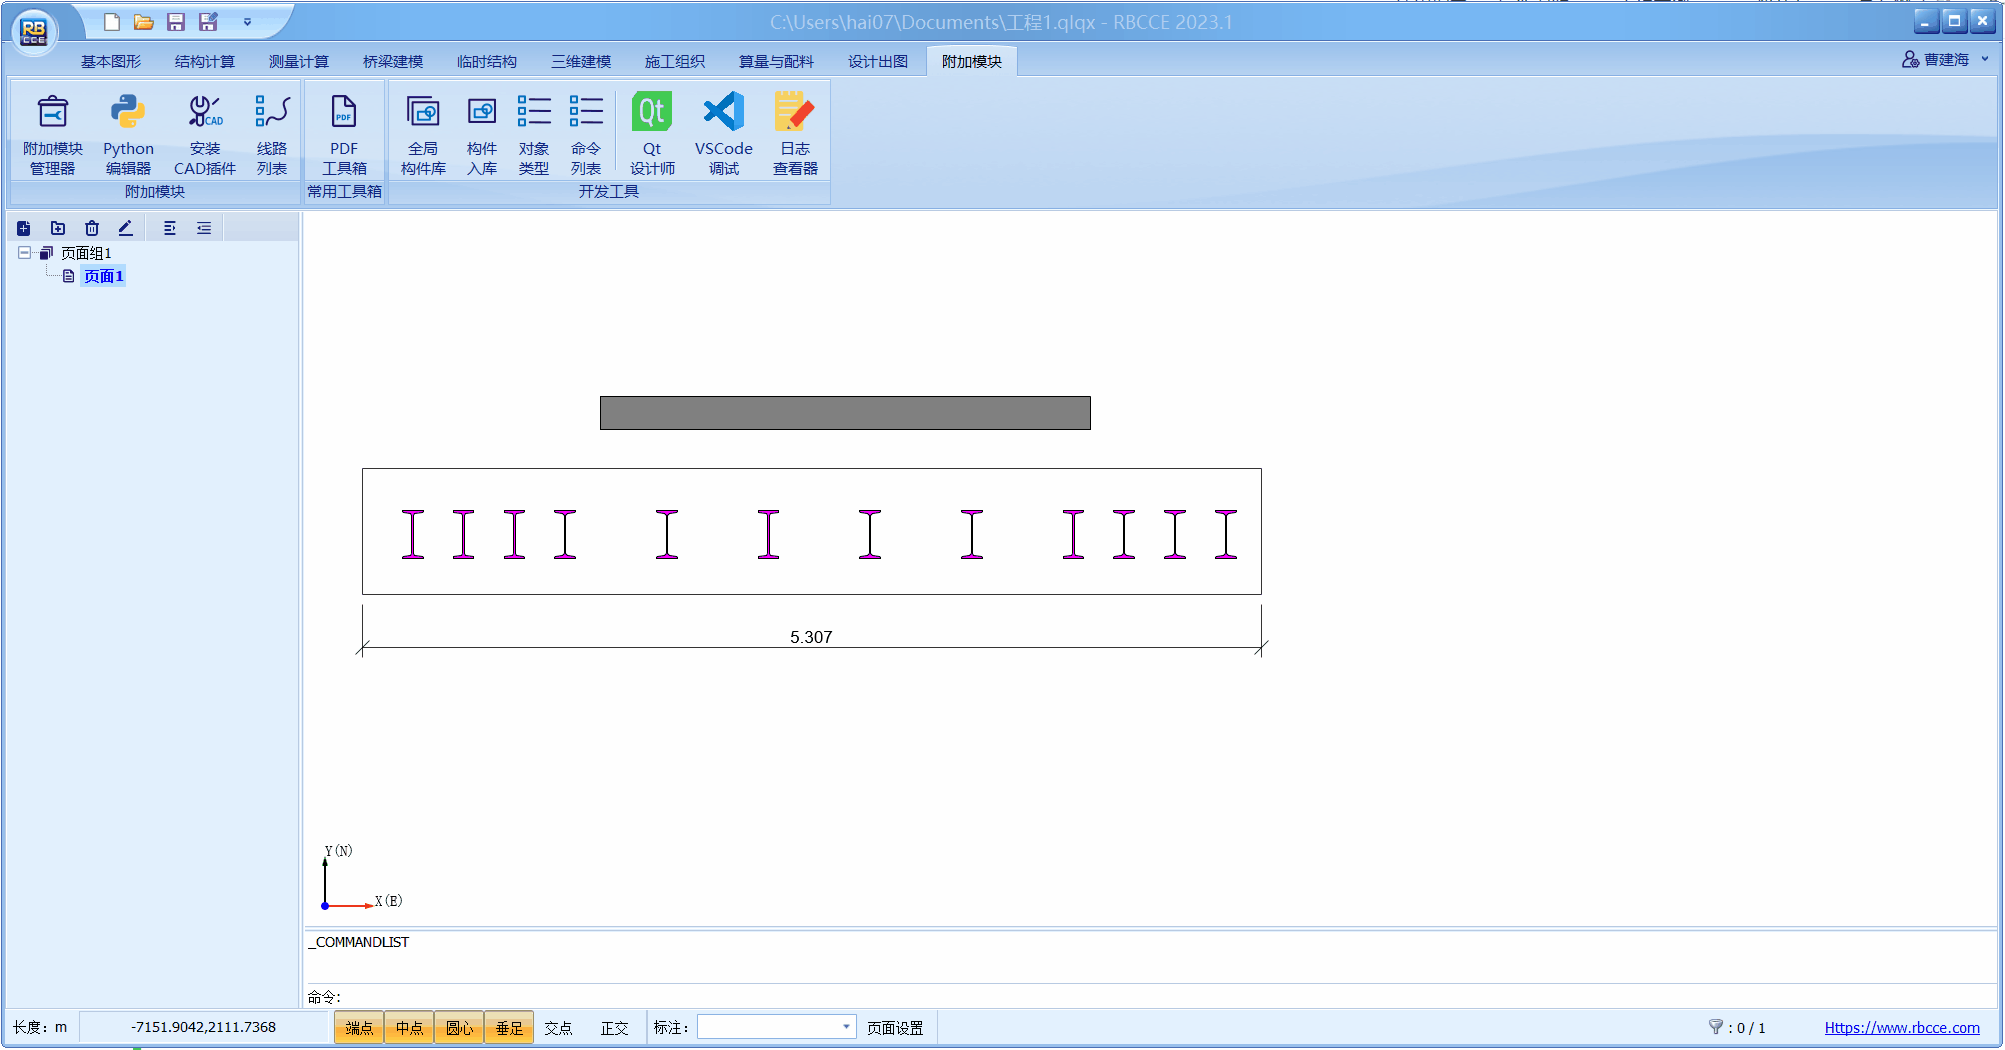Expand the quick access toolbar dropdown arrow
The height and width of the screenshot is (1050, 2005).
point(247,22)
